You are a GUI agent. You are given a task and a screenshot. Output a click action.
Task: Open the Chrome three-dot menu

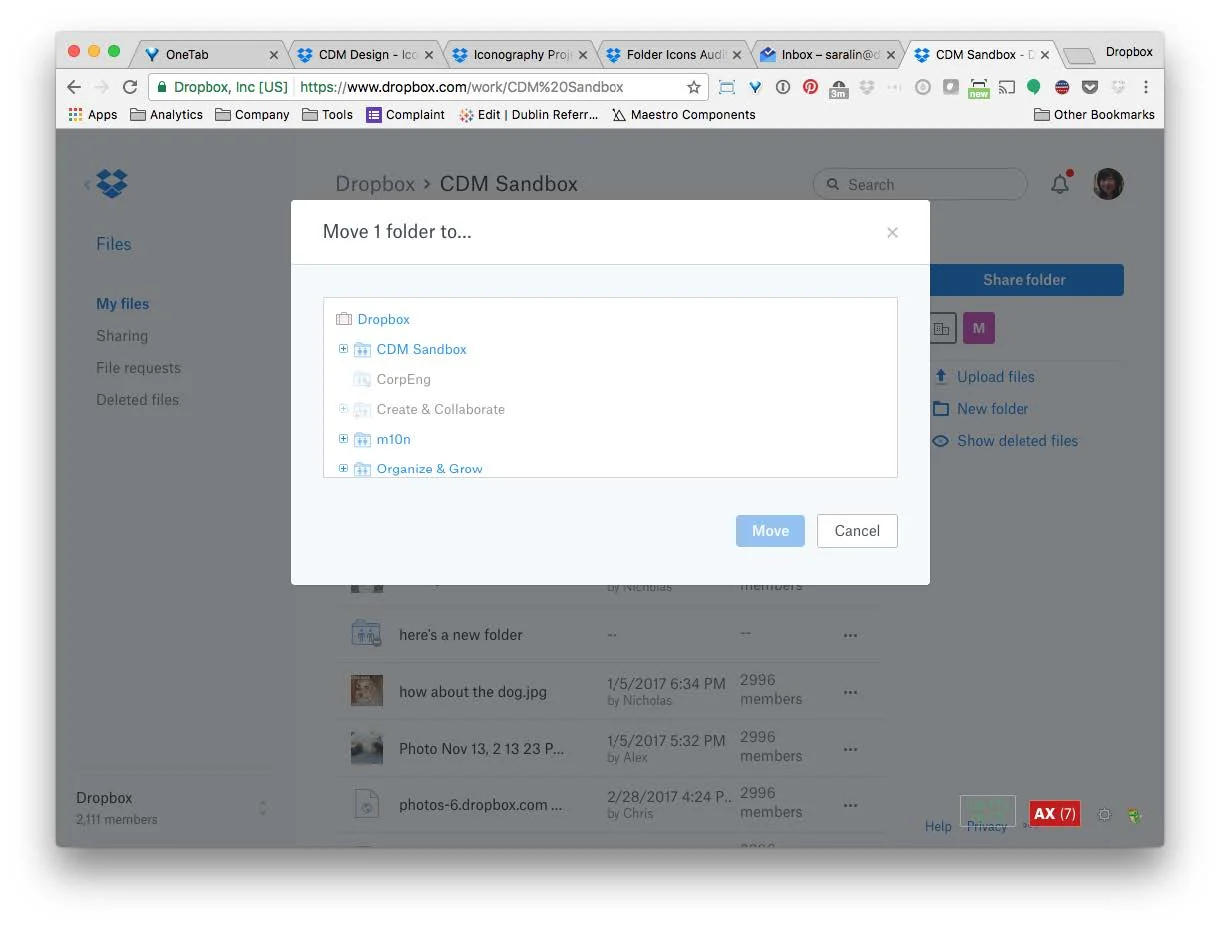1146,87
